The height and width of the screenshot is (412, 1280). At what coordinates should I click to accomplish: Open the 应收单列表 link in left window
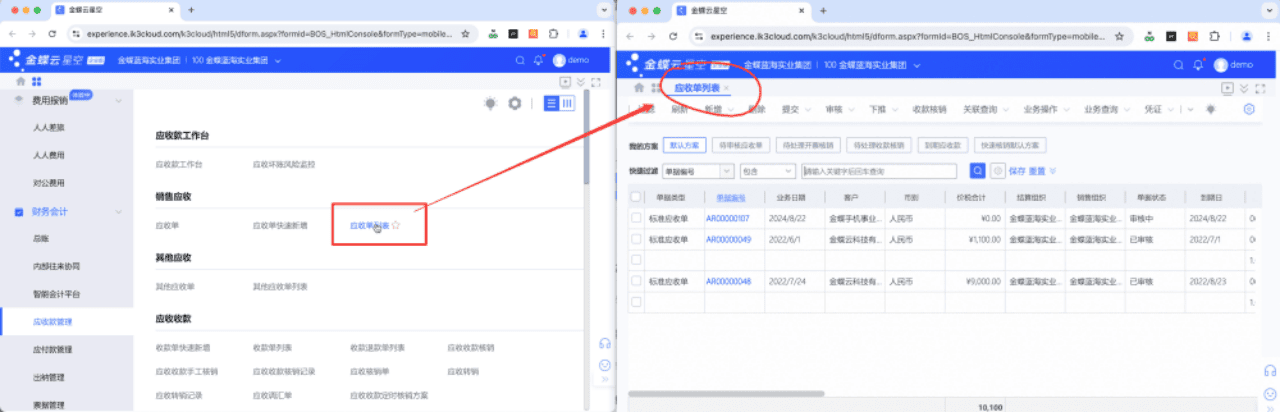(x=369, y=226)
